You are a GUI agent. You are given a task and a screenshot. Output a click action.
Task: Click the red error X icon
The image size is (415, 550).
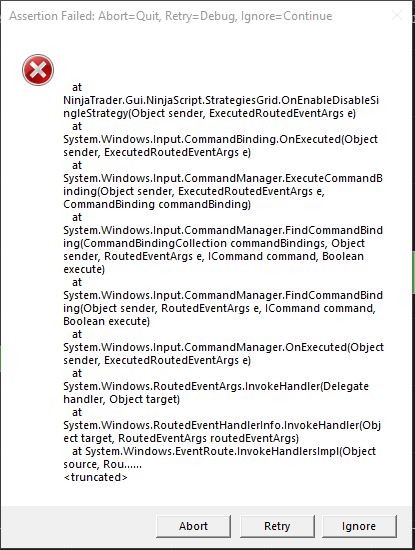coord(38,70)
